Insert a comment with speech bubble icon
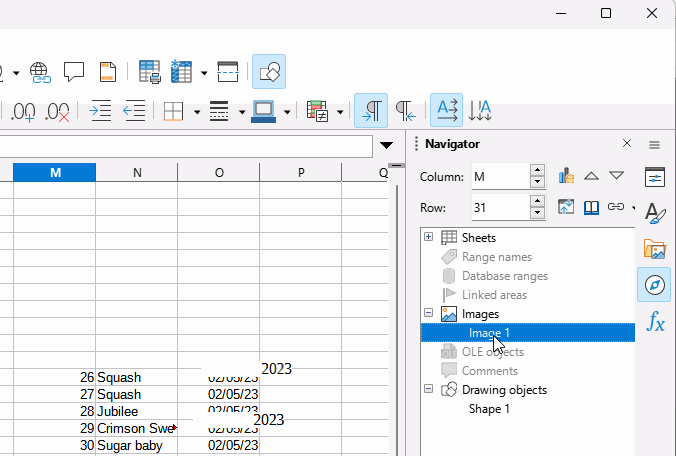Viewport: 676px width, 456px height. point(74,72)
